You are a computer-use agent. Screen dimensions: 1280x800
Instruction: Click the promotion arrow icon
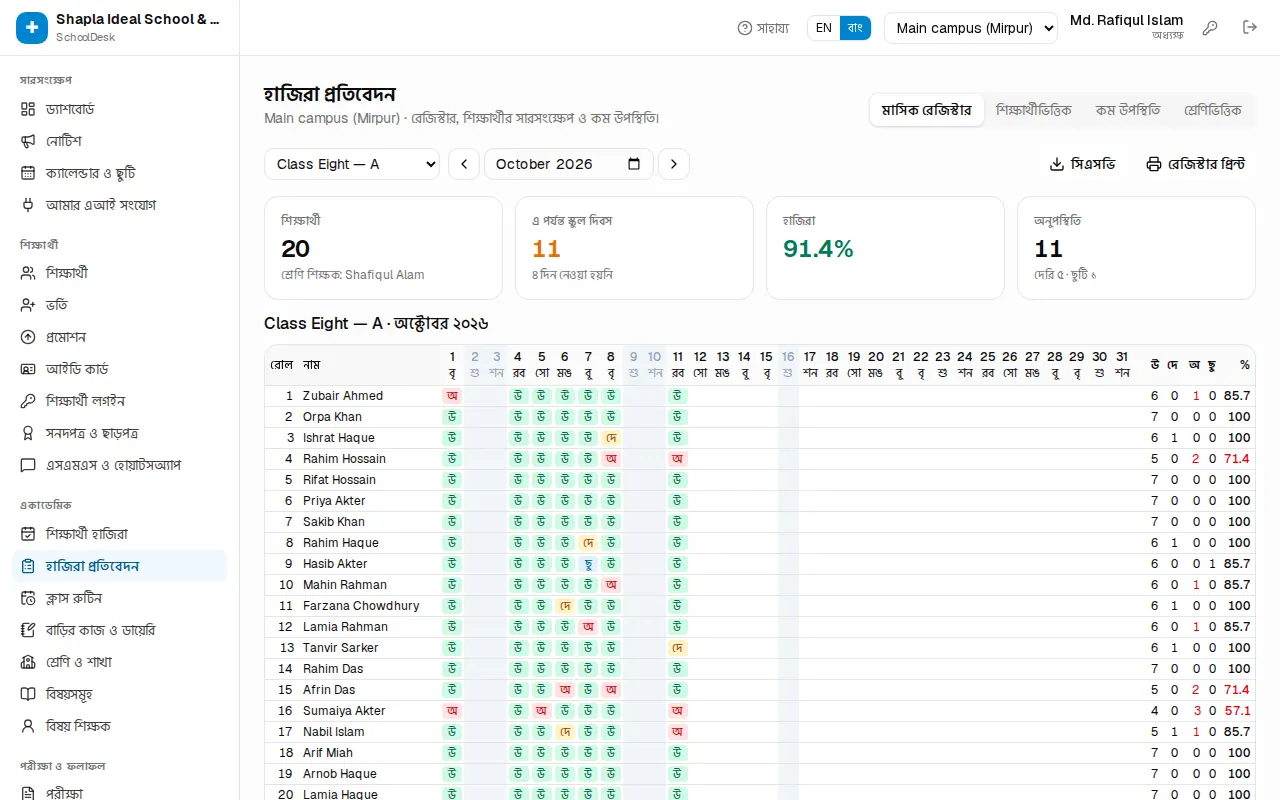[28, 337]
